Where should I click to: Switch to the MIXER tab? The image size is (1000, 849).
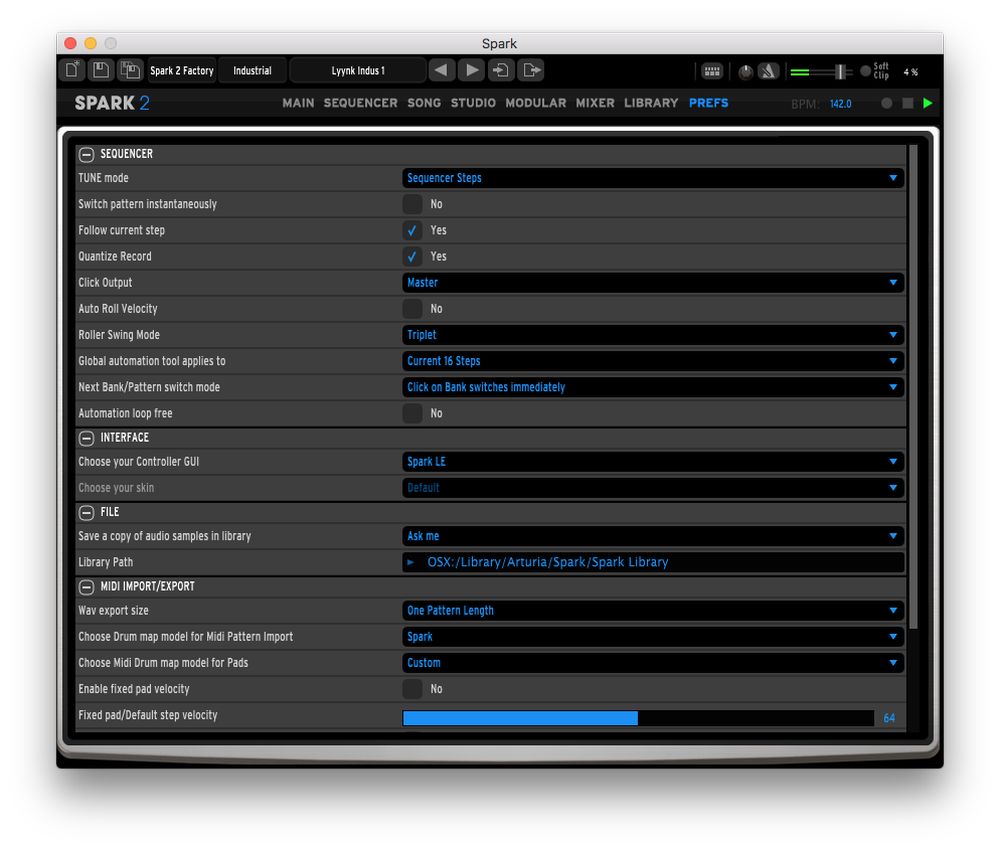[595, 103]
